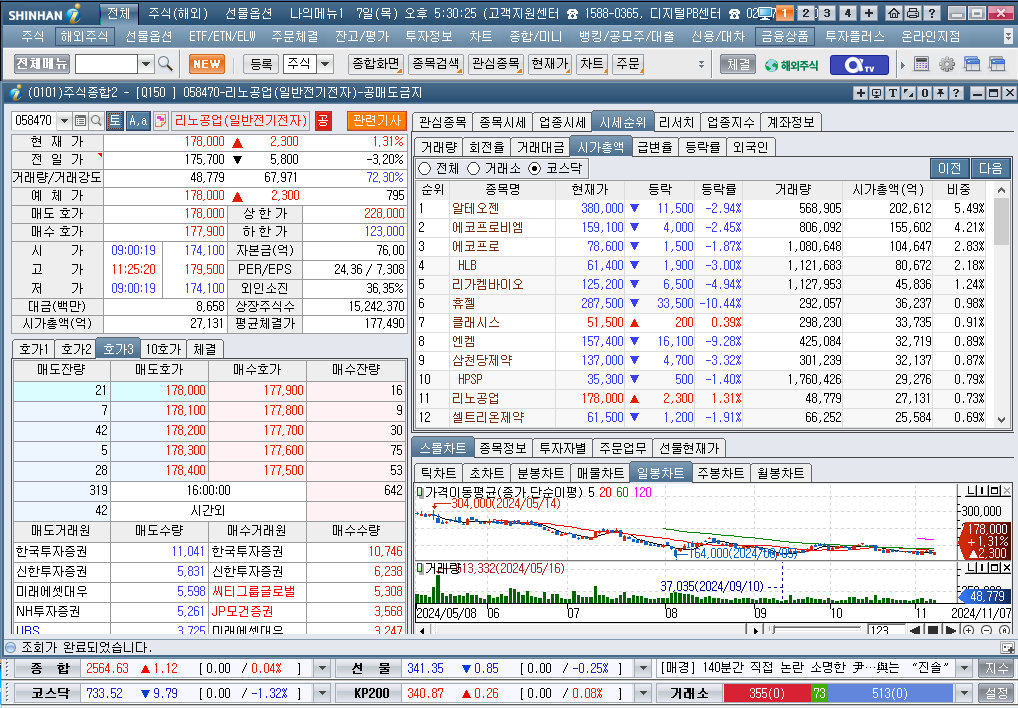Image resolution: width=1018 pixels, height=708 pixels.
Task: Open the cascade windows icon in toolbar
Action: coord(972,64)
